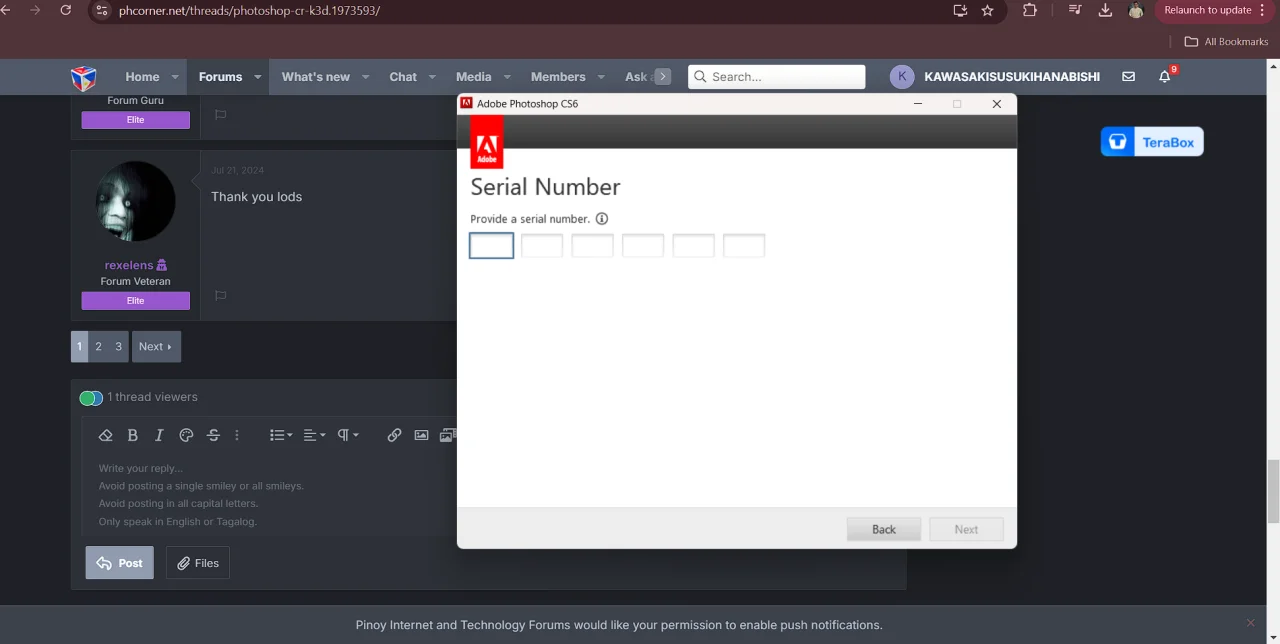Open the Chrome extensions puzzle icon

point(1030,10)
